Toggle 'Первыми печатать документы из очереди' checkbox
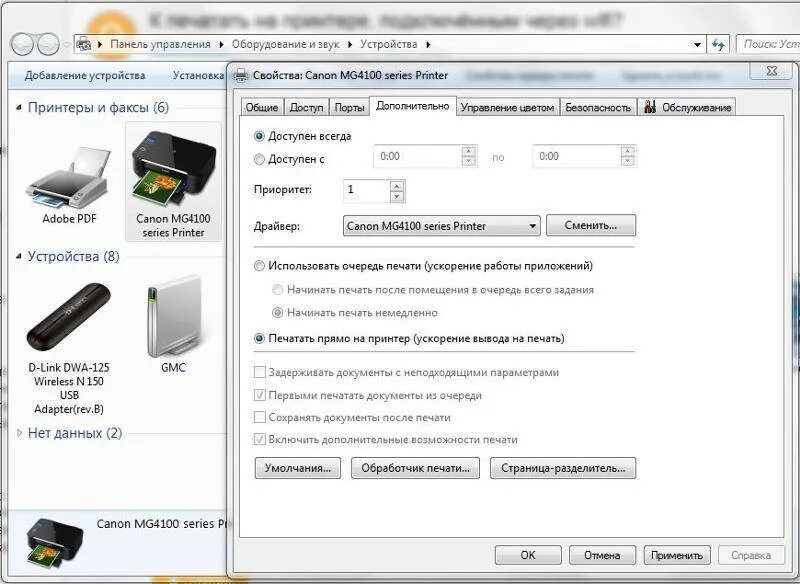 [260, 395]
